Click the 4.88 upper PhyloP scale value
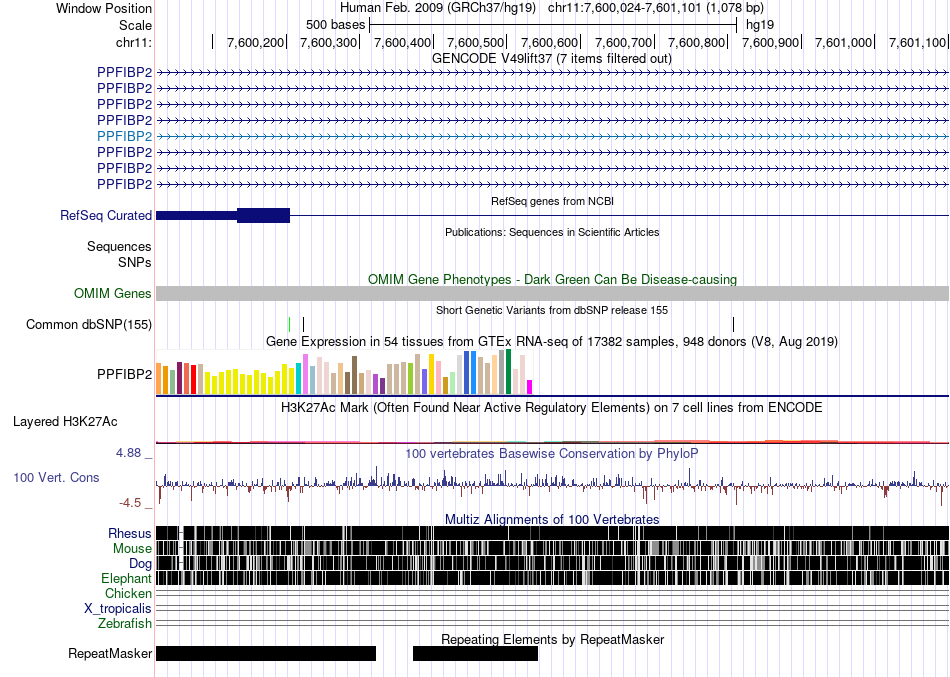The image size is (950, 677). (x=128, y=453)
